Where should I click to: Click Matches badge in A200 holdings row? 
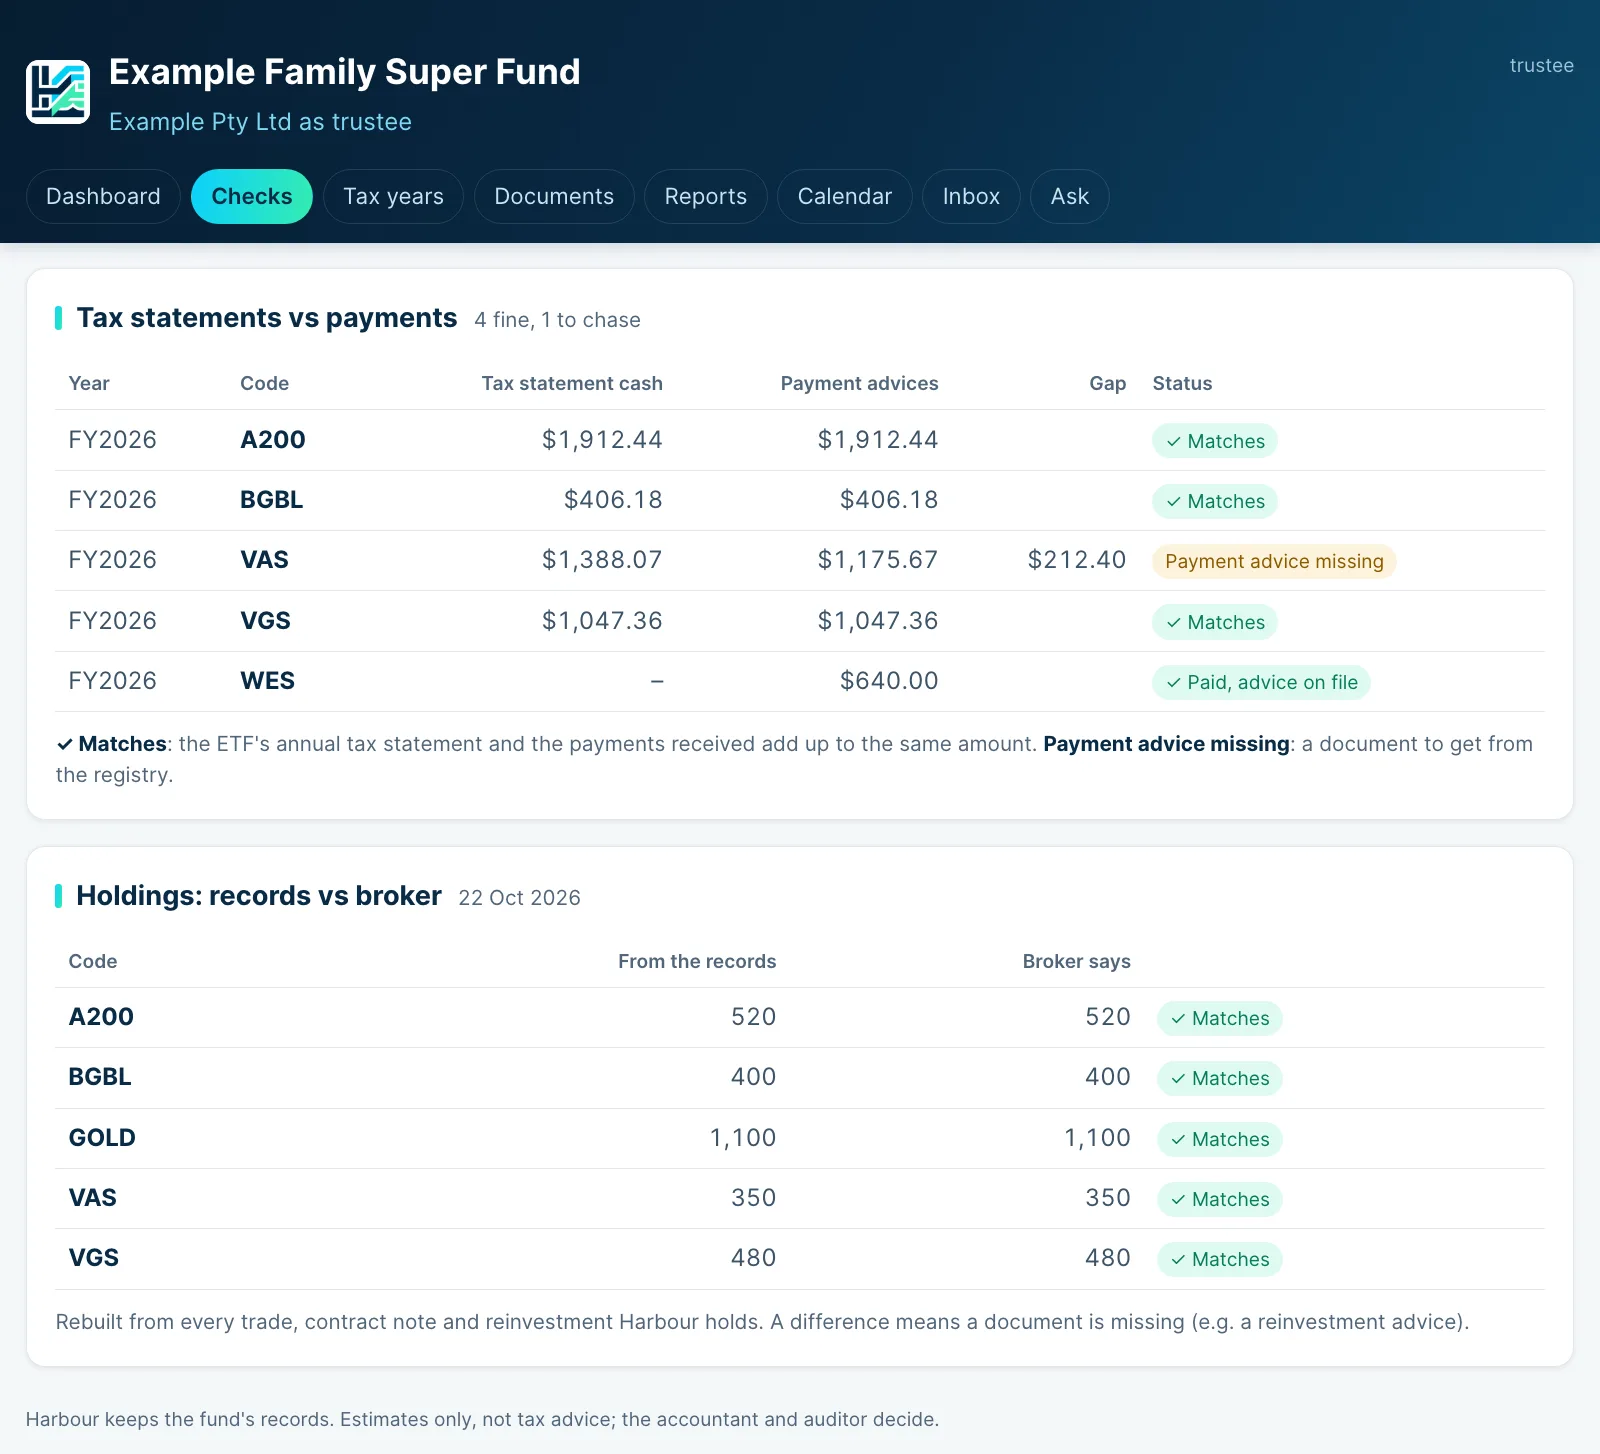click(1220, 1019)
